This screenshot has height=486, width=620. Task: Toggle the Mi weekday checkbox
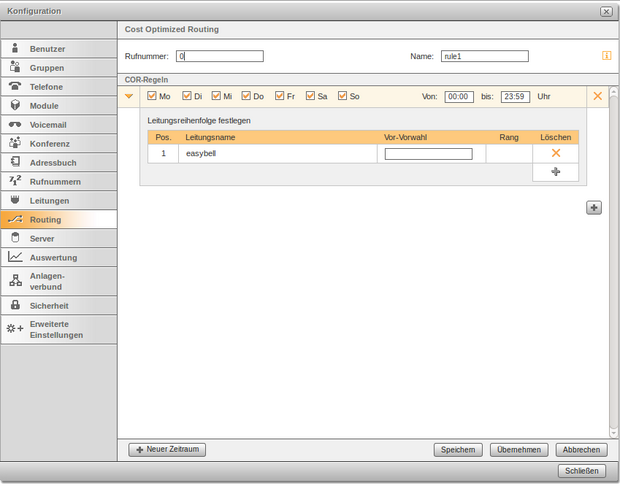[x=216, y=96]
